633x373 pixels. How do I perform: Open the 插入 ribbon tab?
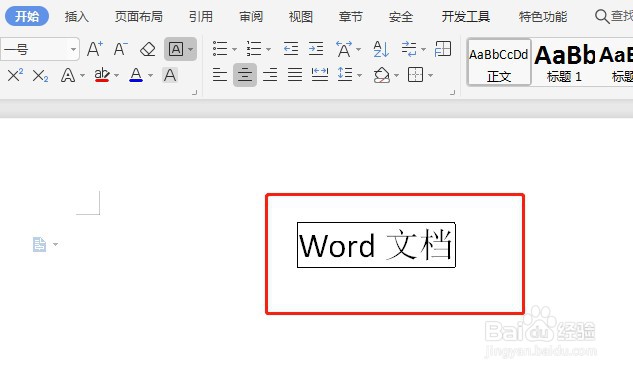click(x=76, y=17)
